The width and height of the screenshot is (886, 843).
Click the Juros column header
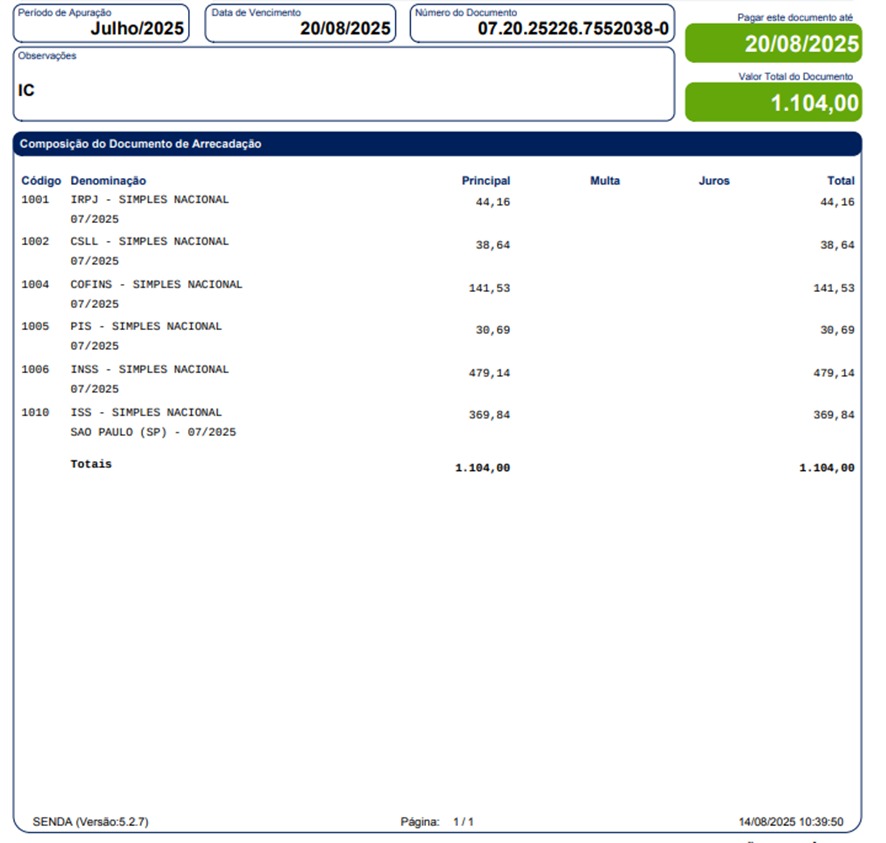tap(714, 181)
